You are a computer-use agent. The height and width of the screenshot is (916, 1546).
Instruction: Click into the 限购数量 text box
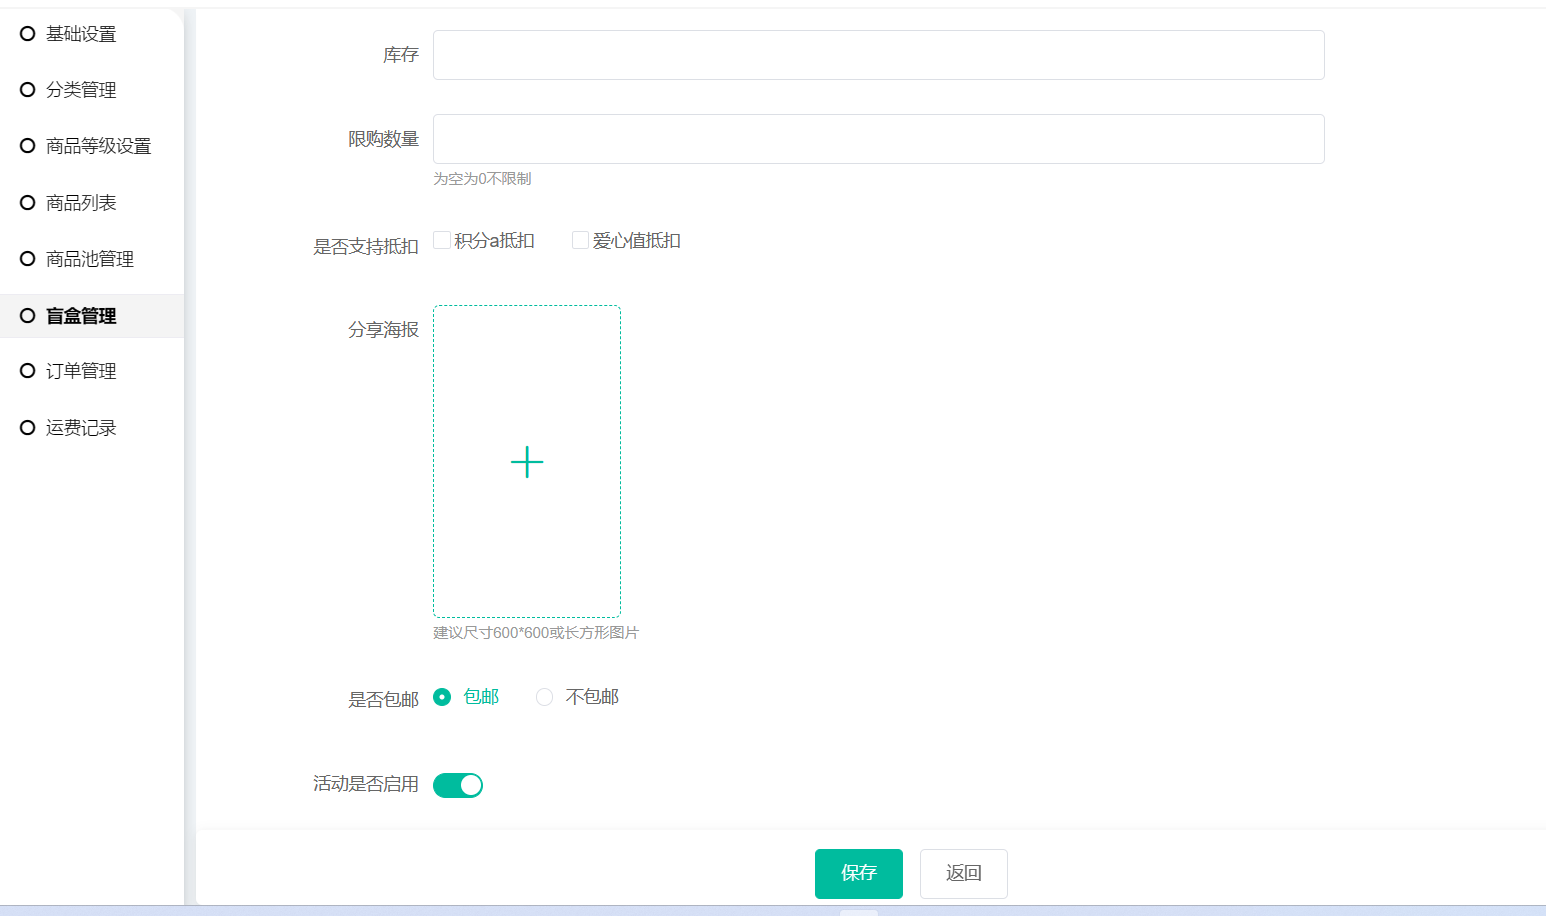pyautogui.click(x=878, y=139)
